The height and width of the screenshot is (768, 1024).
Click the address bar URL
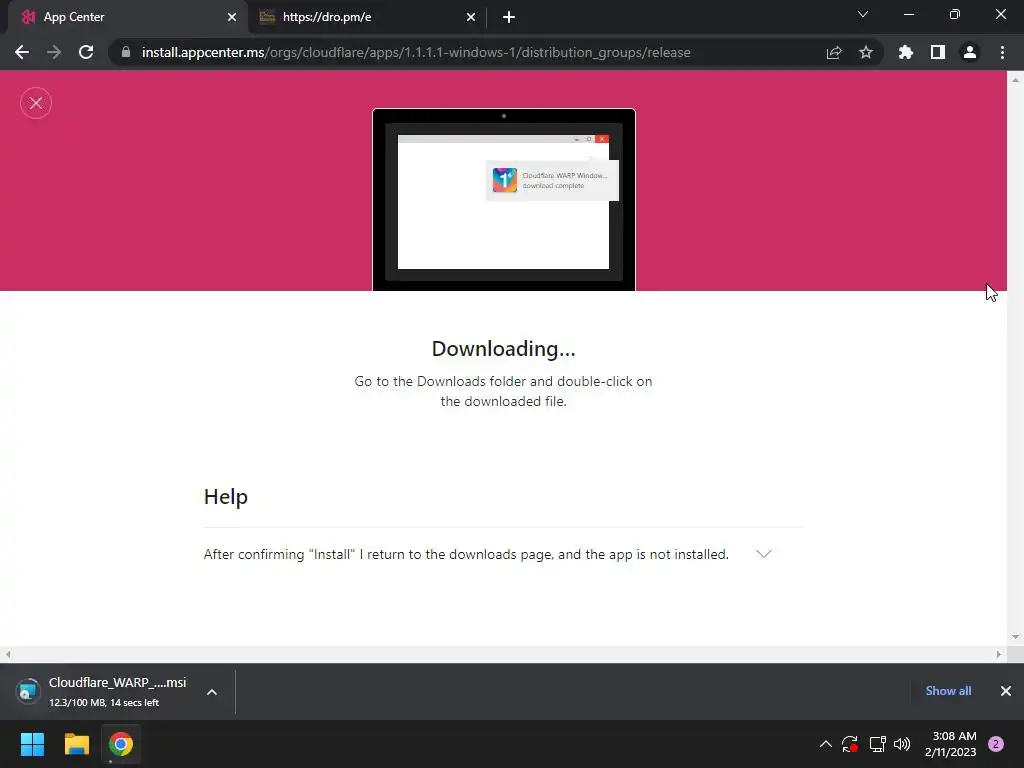point(416,52)
